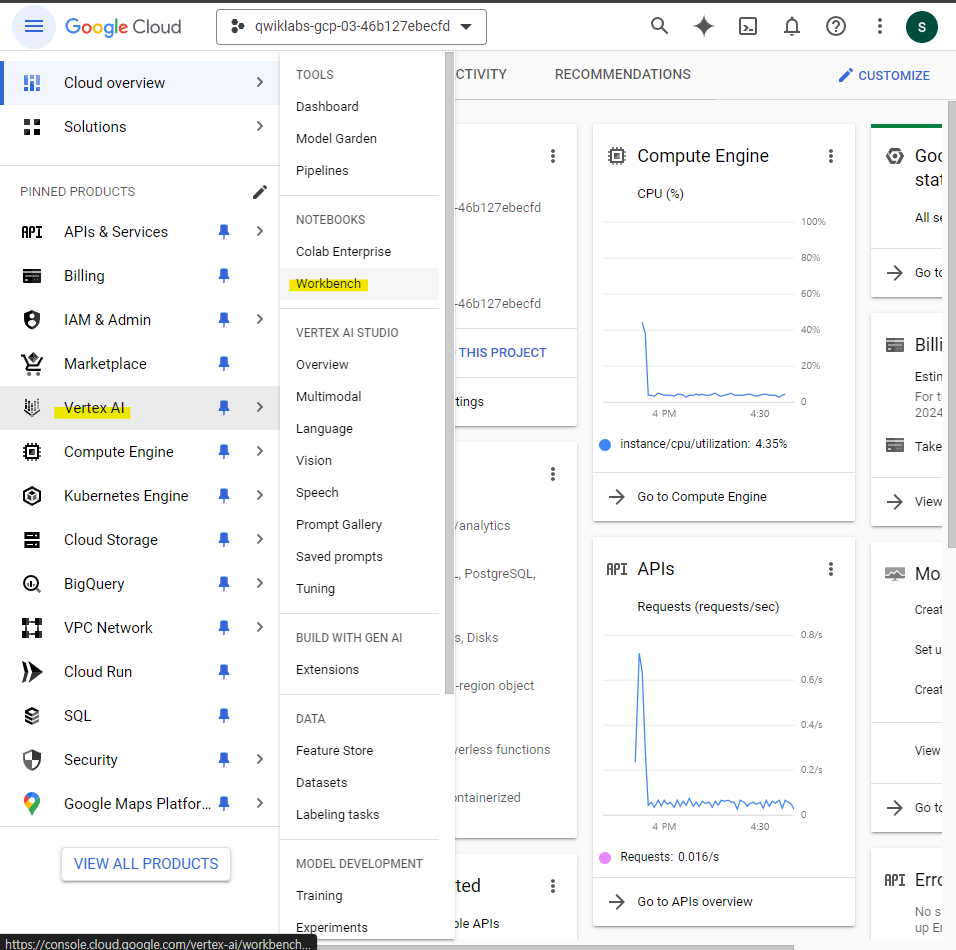
Task: Select Workbench in Vertex AI submenu
Action: tap(359, 284)
